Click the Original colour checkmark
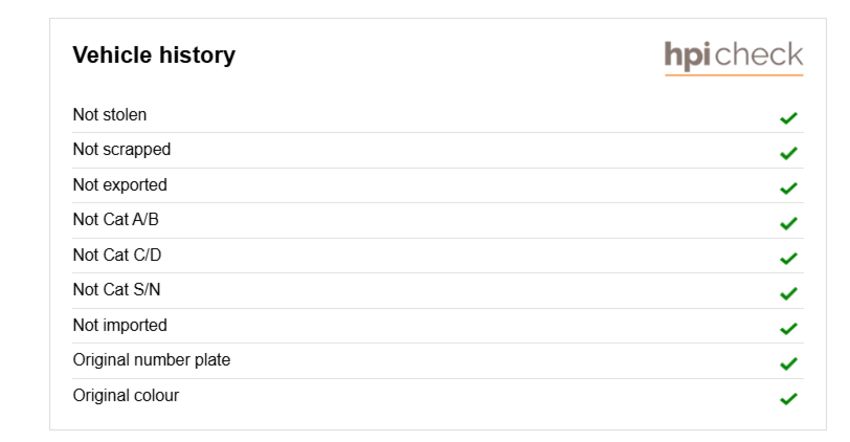The width and height of the screenshot is (850, 442). (788, 398)
